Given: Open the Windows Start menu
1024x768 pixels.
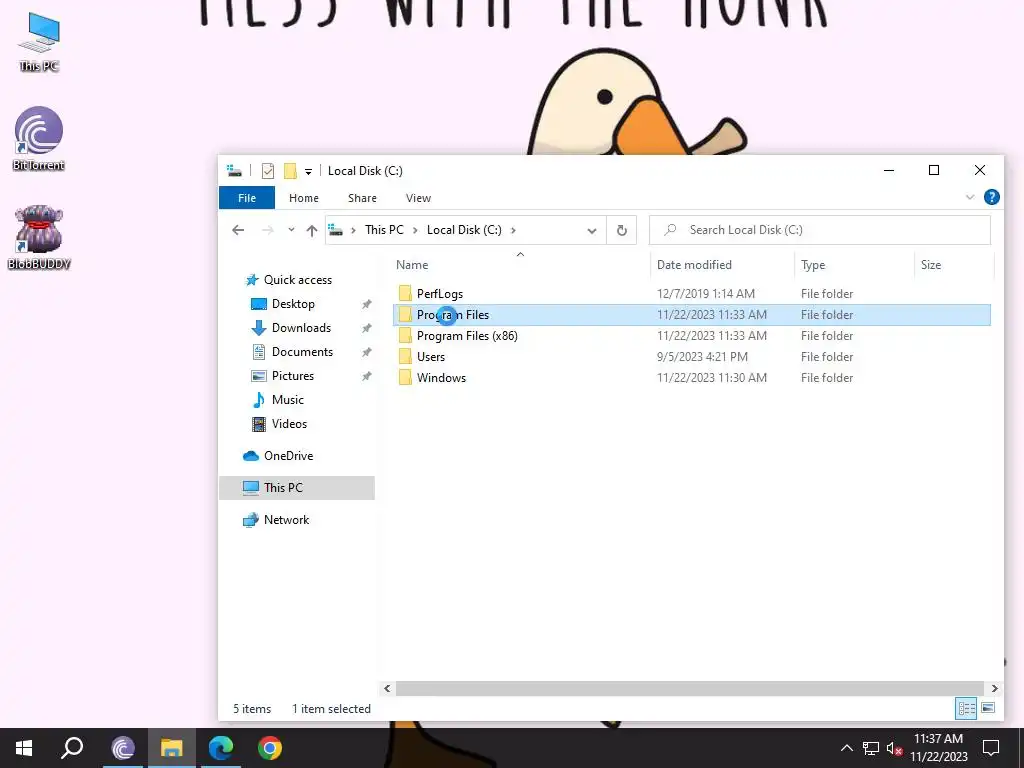Looking at the screenshot, I should pos(24,748).
